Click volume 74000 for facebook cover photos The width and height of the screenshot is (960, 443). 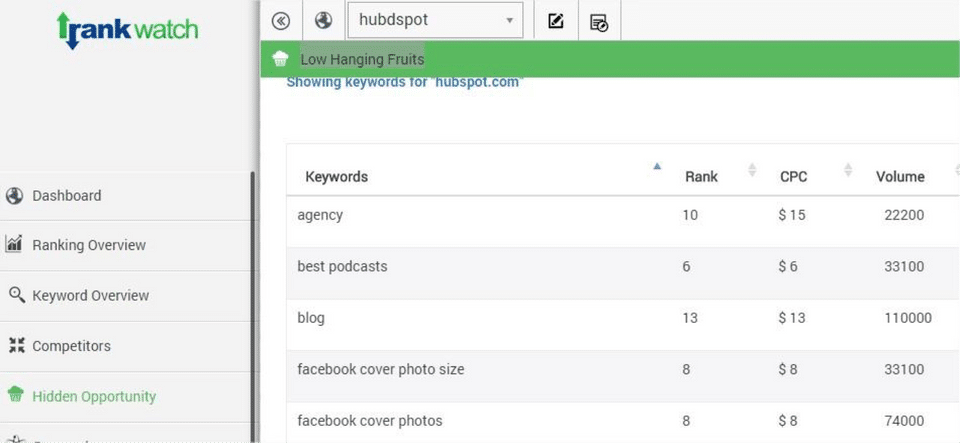904,421
